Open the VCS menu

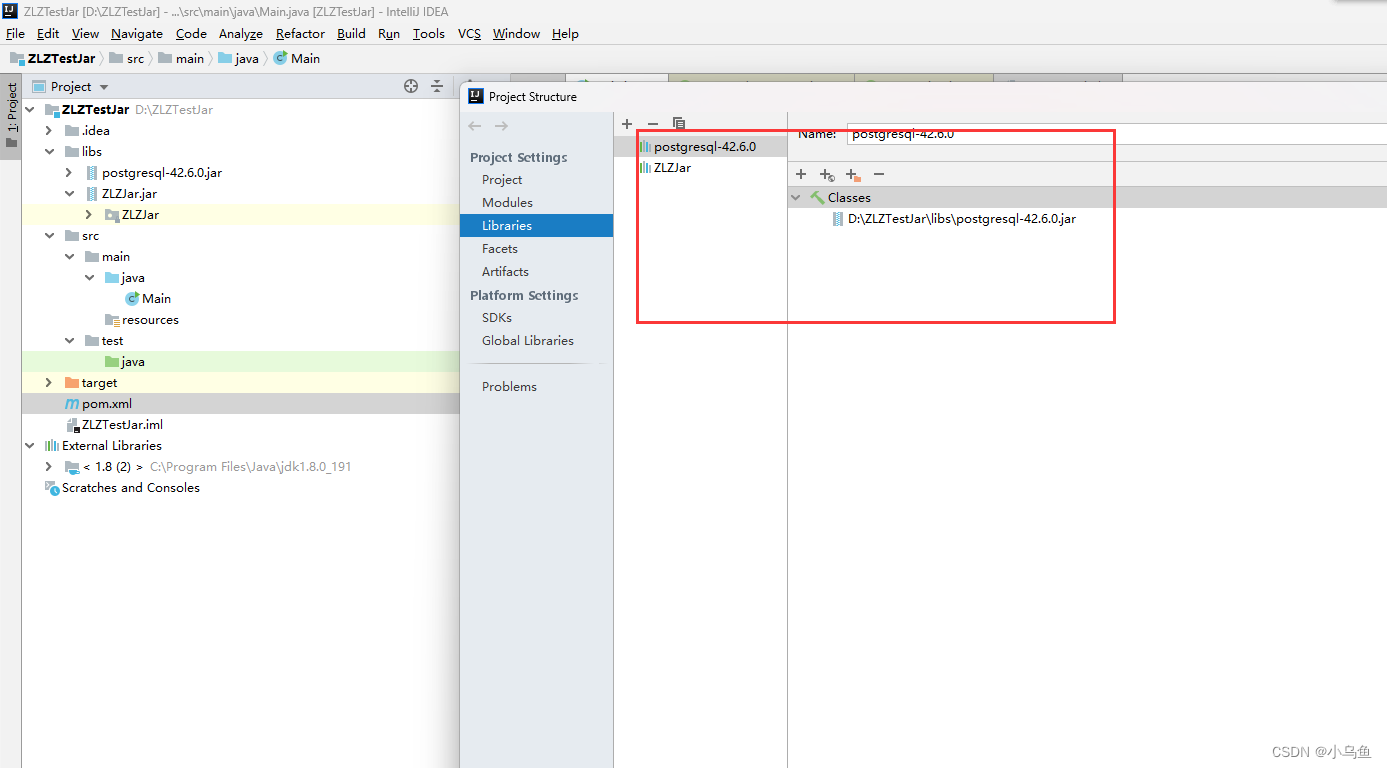[469, 33]
